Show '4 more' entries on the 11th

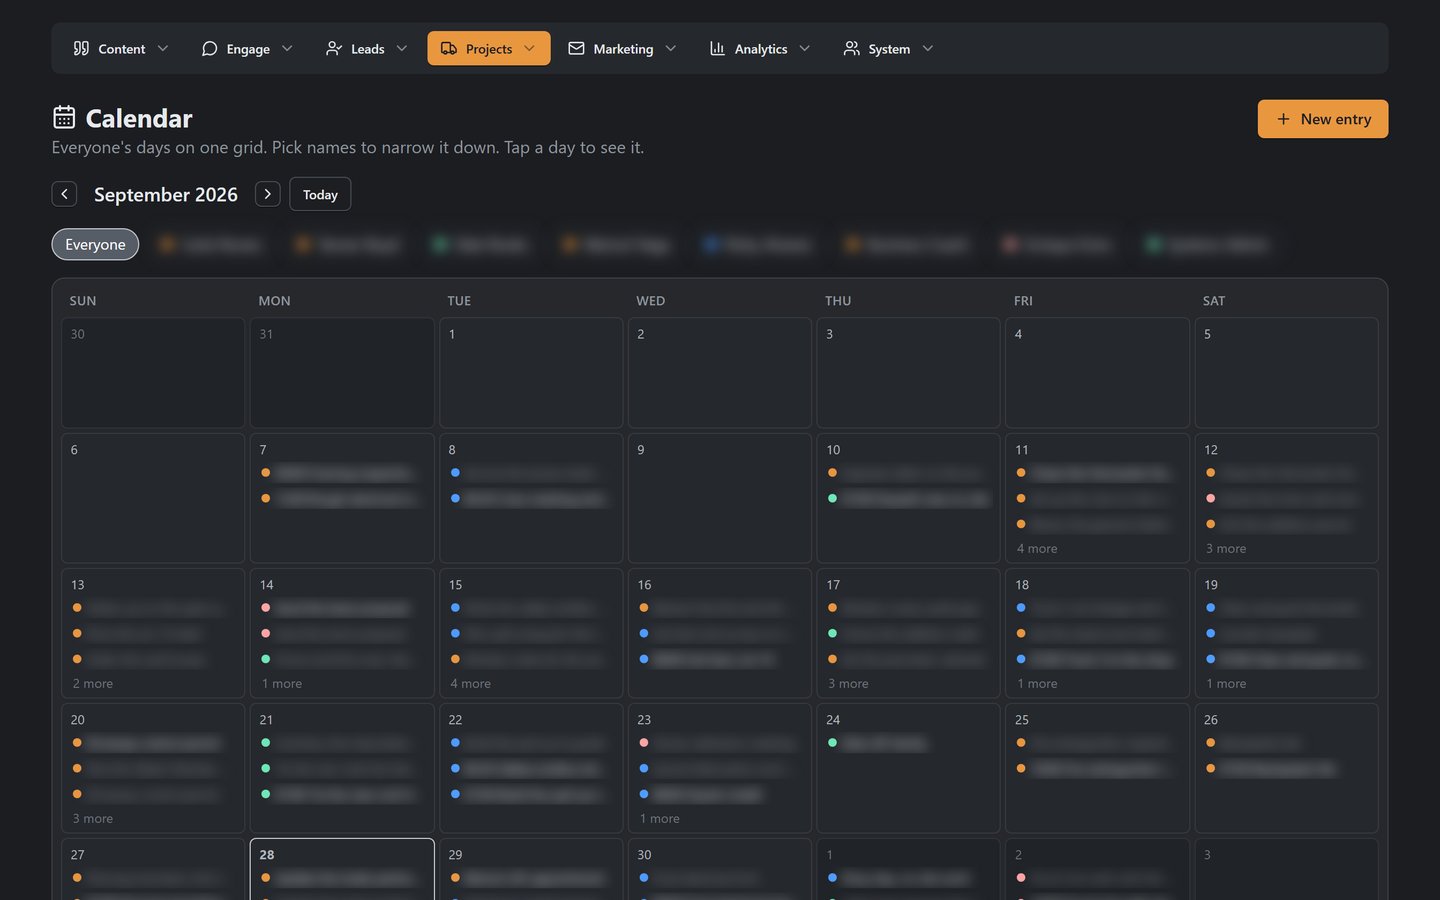click(1037, 548)
